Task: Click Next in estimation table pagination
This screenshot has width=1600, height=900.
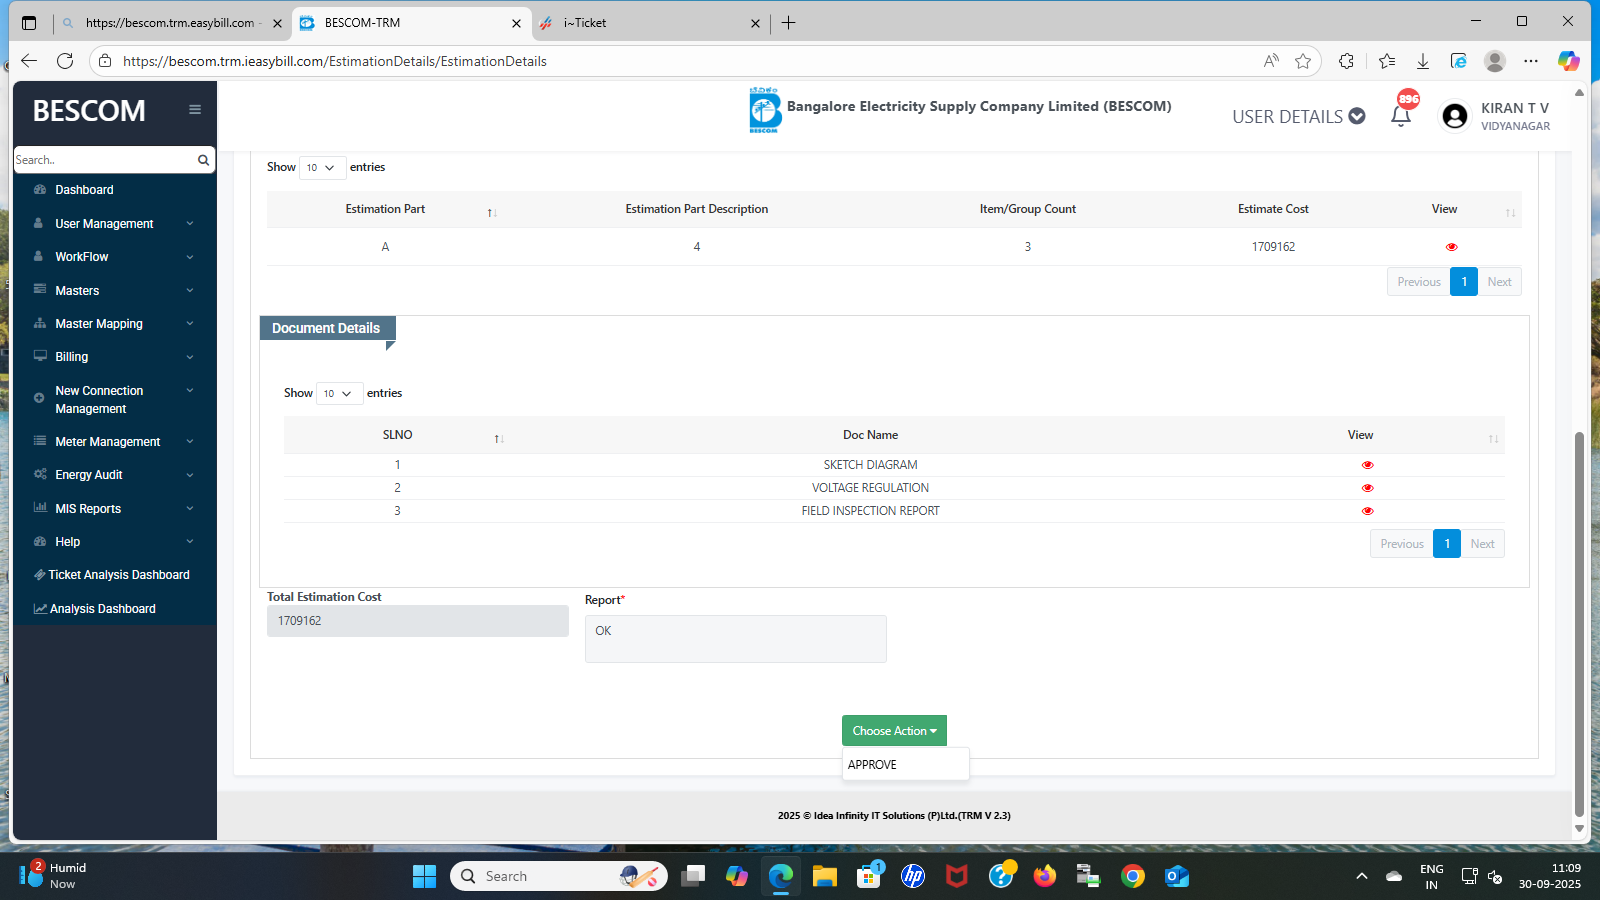Action: [1499, 282]
